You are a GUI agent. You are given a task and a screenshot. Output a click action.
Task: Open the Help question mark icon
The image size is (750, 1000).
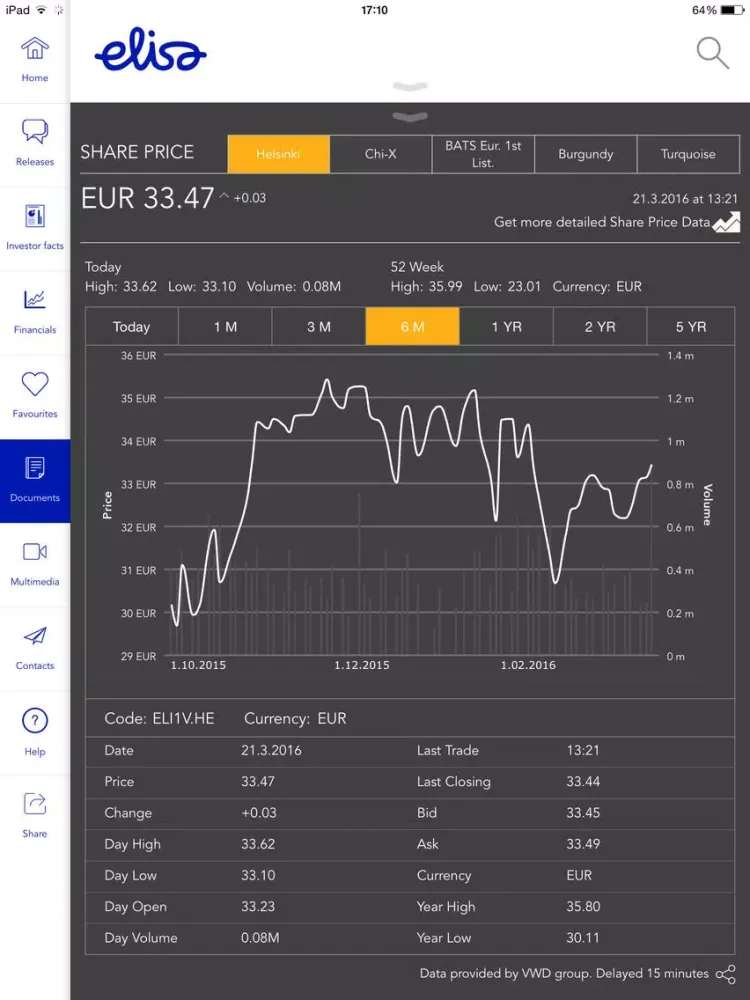pyautogui.click(x=34, y=721)
